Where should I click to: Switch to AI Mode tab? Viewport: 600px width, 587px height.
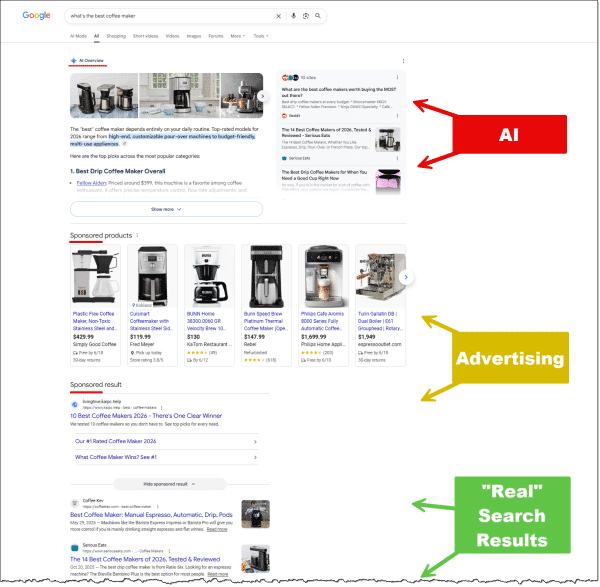click(x=78, y=36)
